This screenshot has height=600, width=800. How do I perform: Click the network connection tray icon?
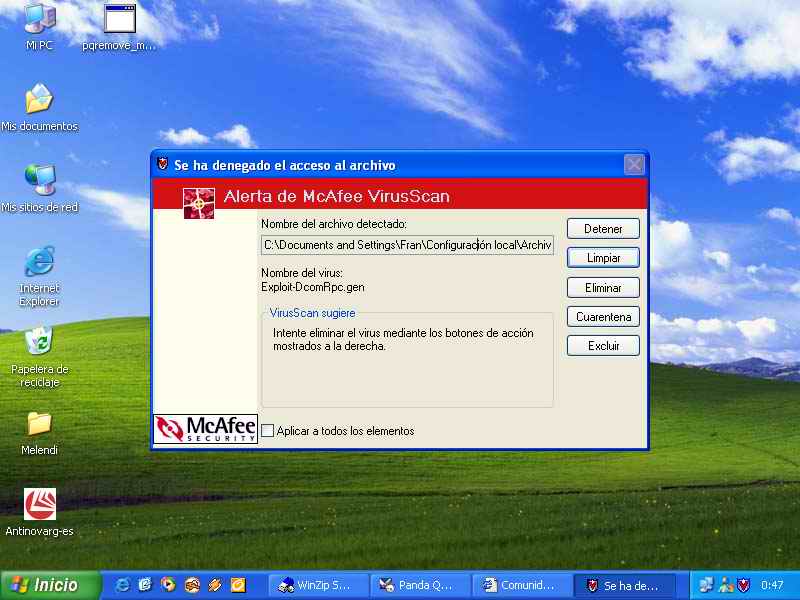(x=706, y=585)
